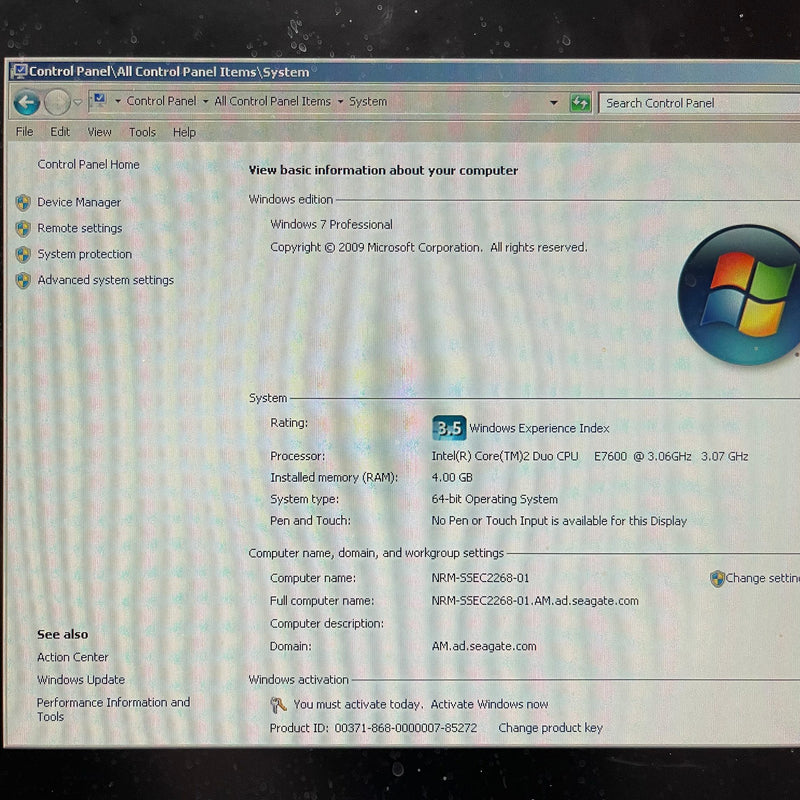Click the Change product key link
800x800 pixels.
pos(551,728)
